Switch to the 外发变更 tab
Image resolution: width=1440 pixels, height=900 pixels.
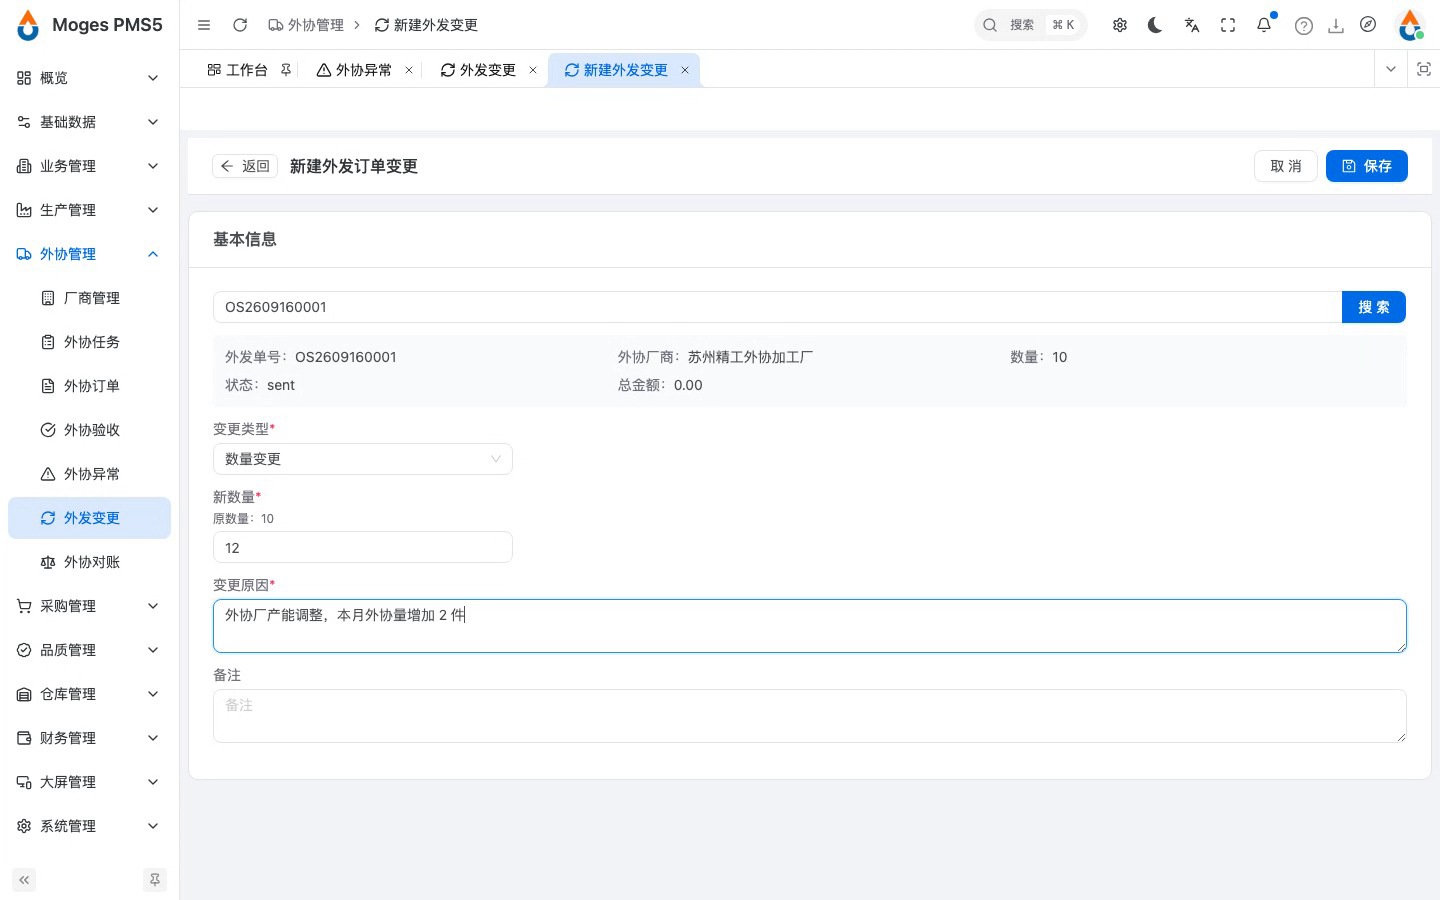point(478,70)
